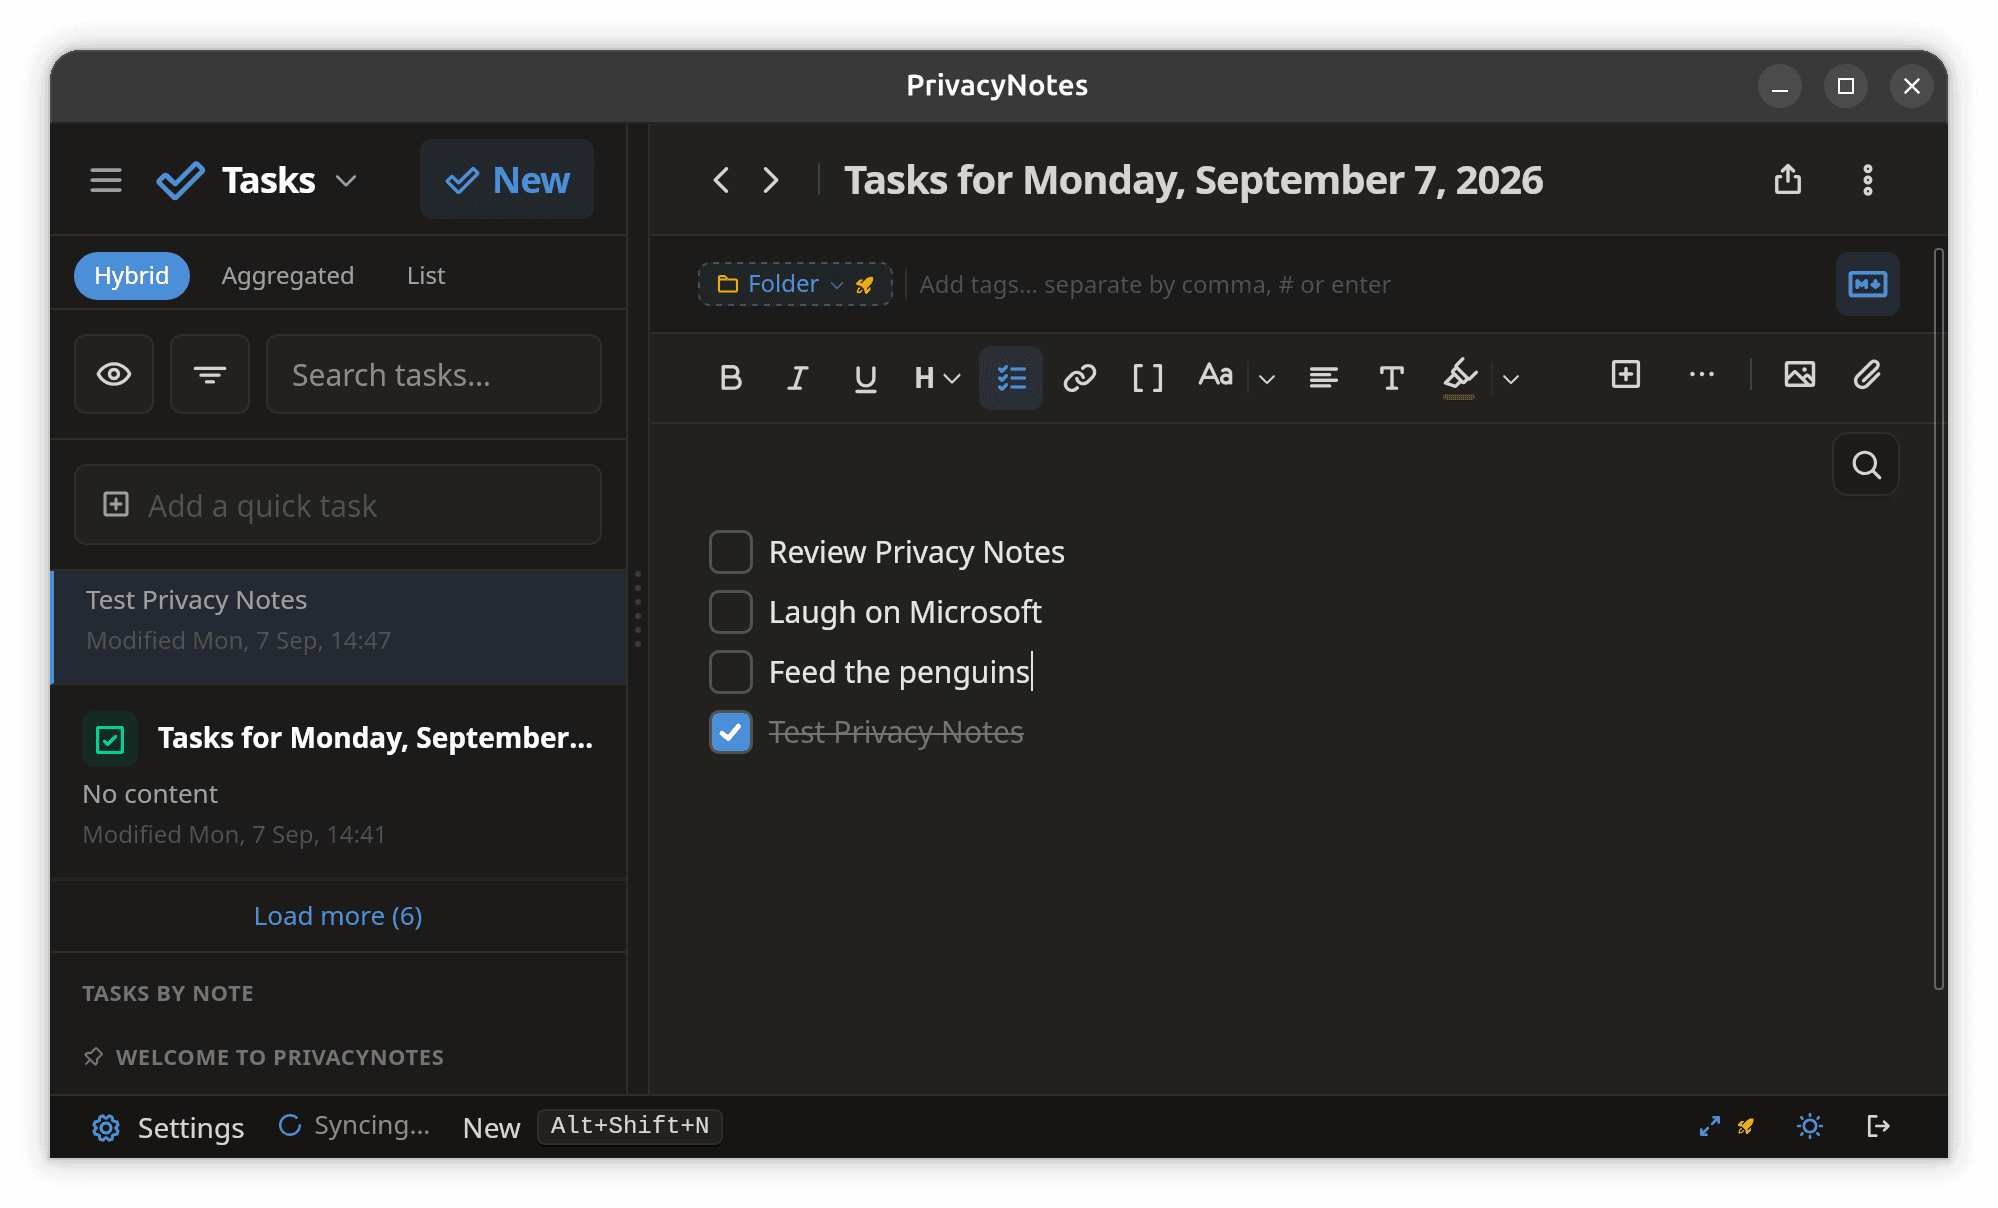Open the sort and filter options icon

[210, 374]
